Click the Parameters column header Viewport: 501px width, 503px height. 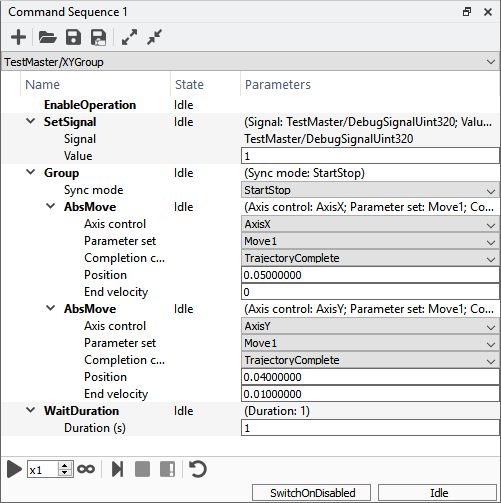[x=370, y=84]
